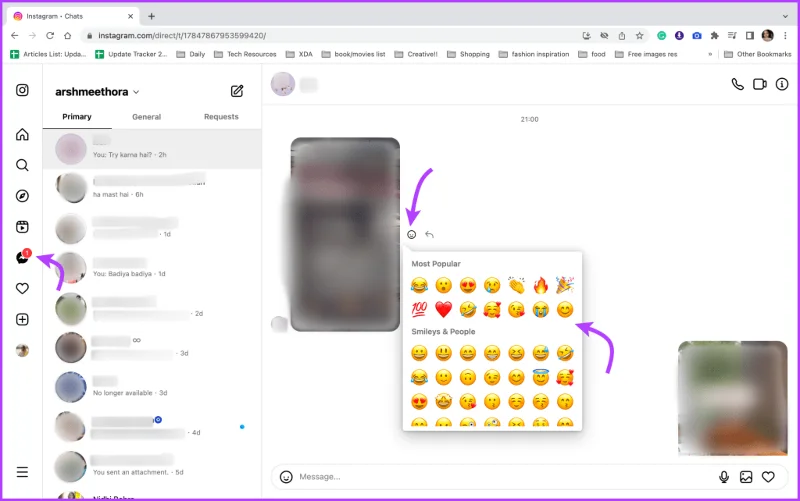800x501 pixels.
Task: Pick the fire emoji
Action: pyautogui.click(x=540, y=285)
